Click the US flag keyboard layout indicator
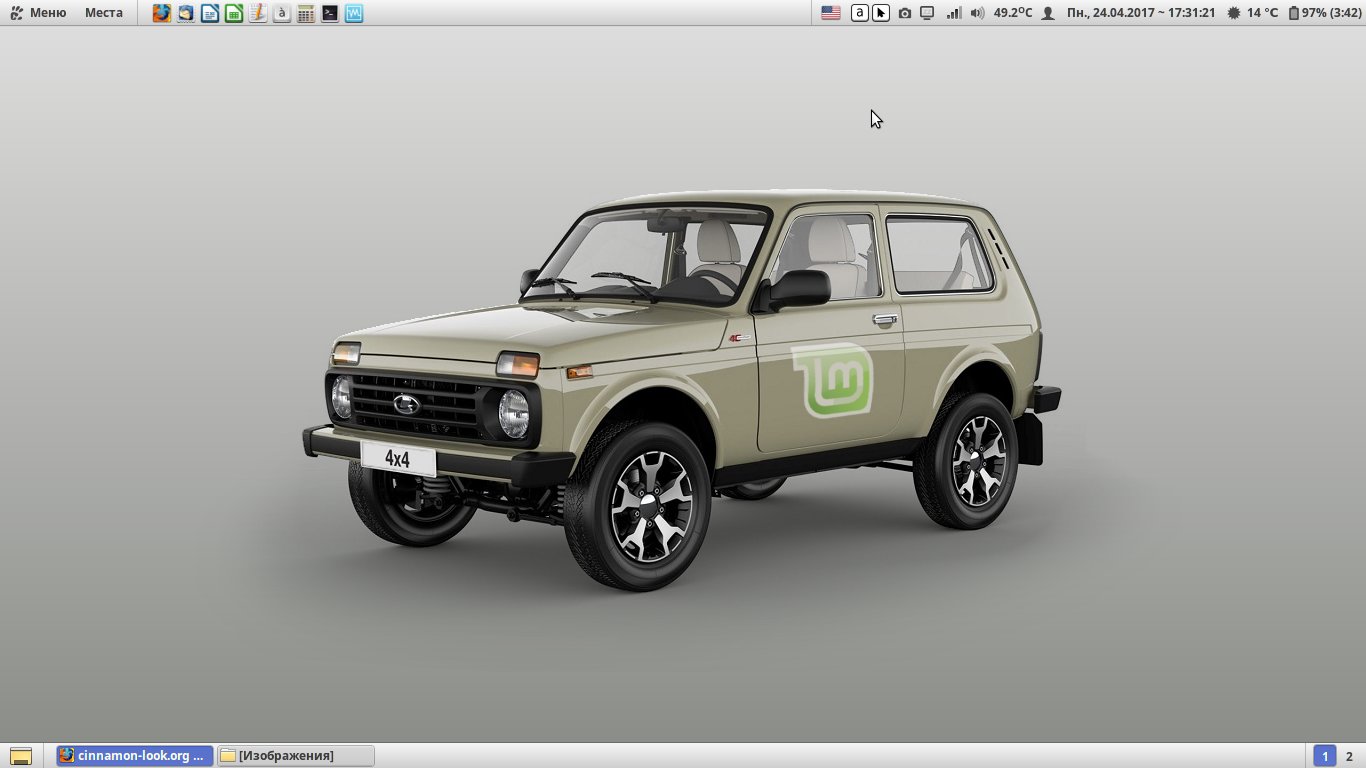This screenshot has width=1366, height=768. point(830,13)
